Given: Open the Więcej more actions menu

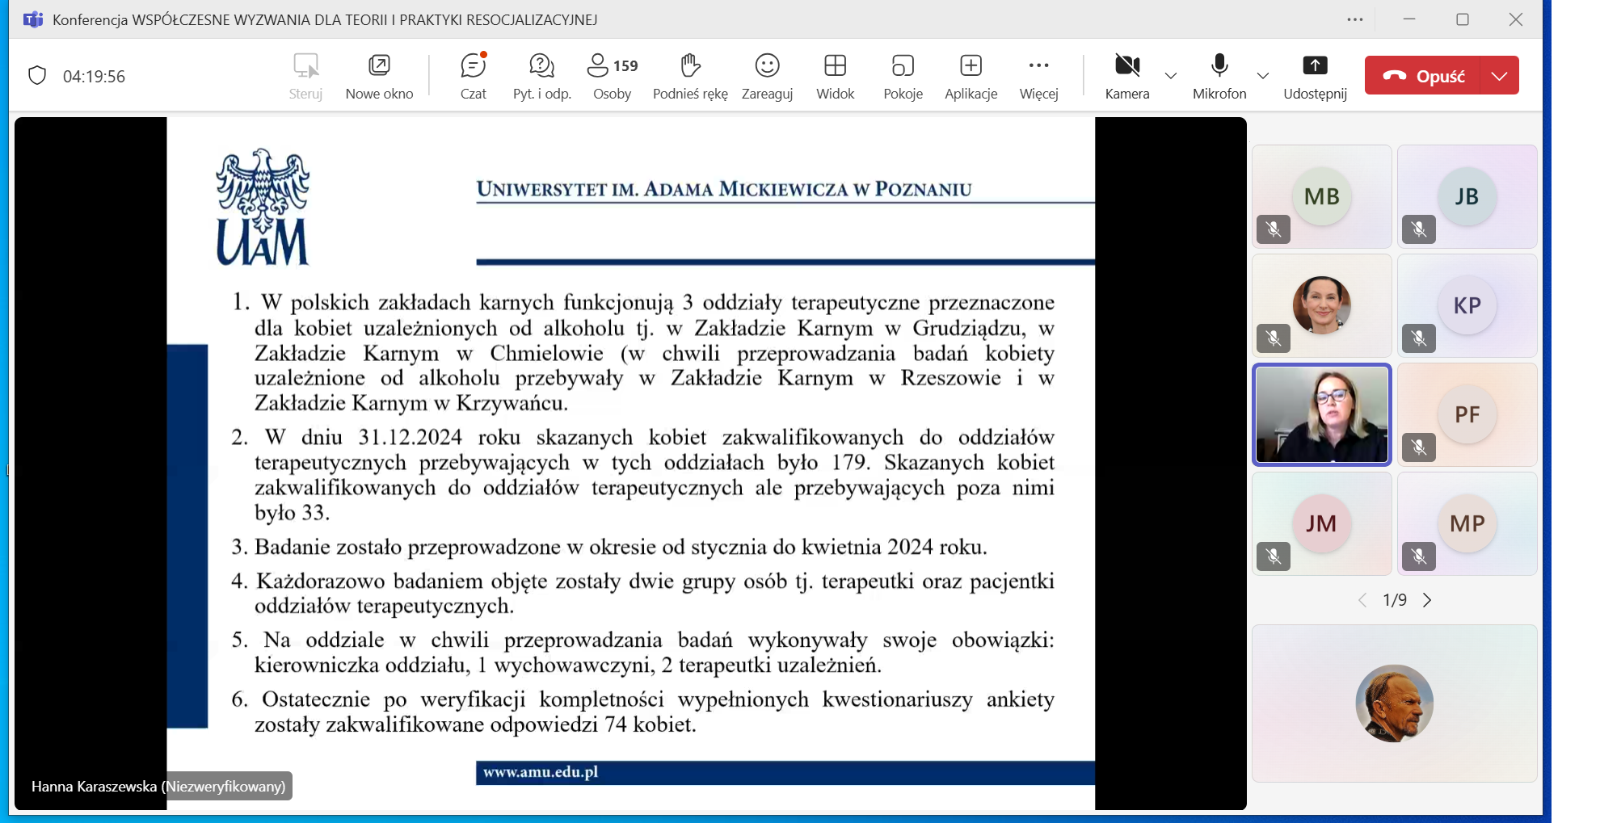Looking at the screenshot, I should [x=1039, y=76].
